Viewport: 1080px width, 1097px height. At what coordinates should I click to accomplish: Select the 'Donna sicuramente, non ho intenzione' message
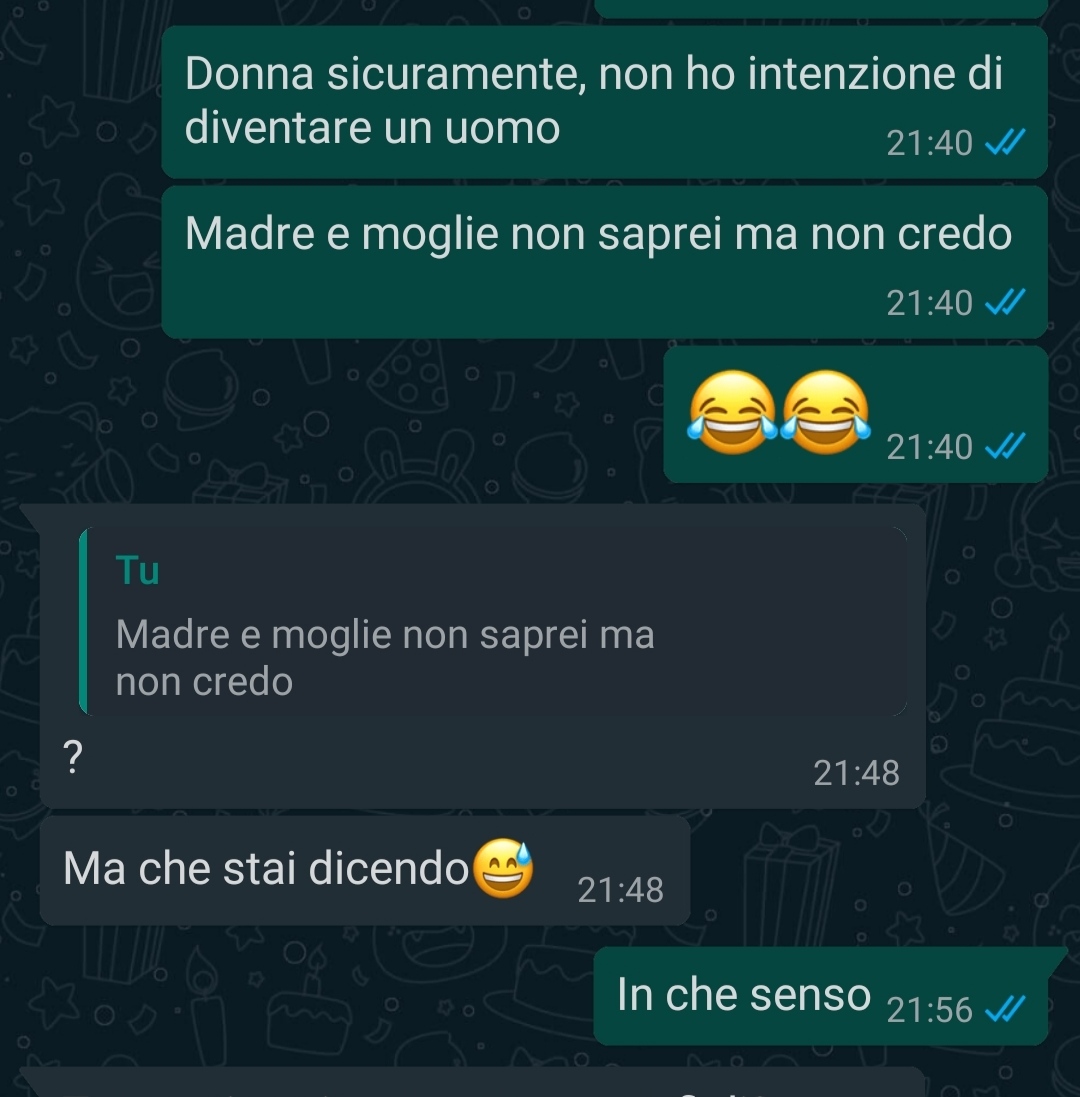coord(604,102)
